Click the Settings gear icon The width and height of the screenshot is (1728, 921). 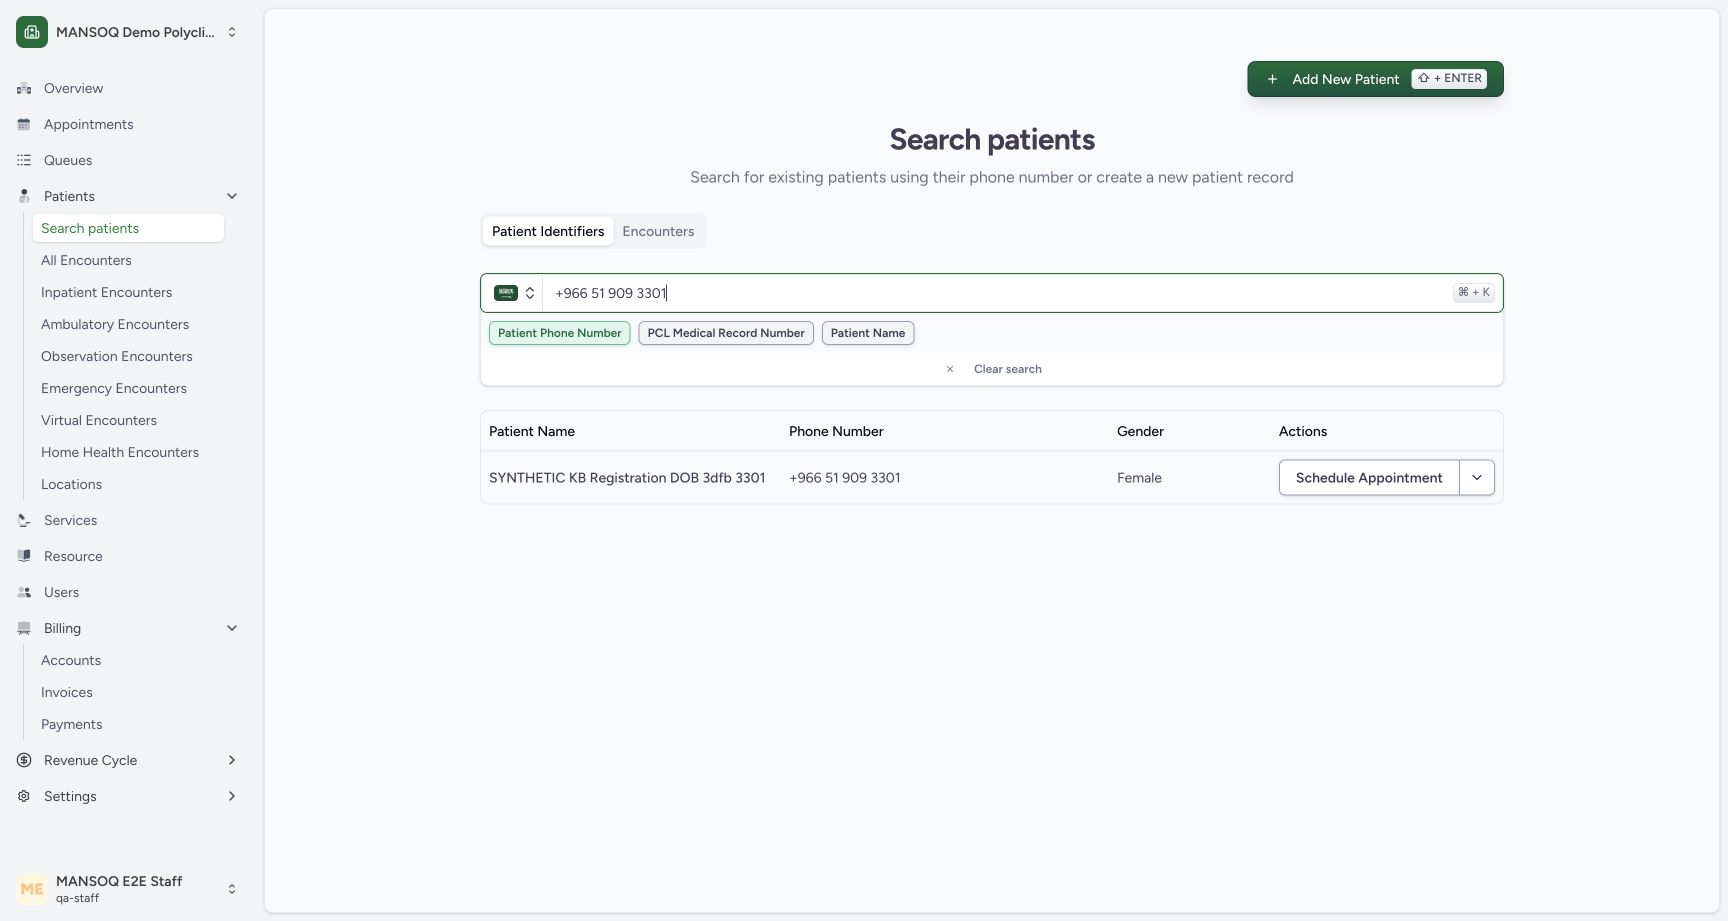(x=24, y=796)
